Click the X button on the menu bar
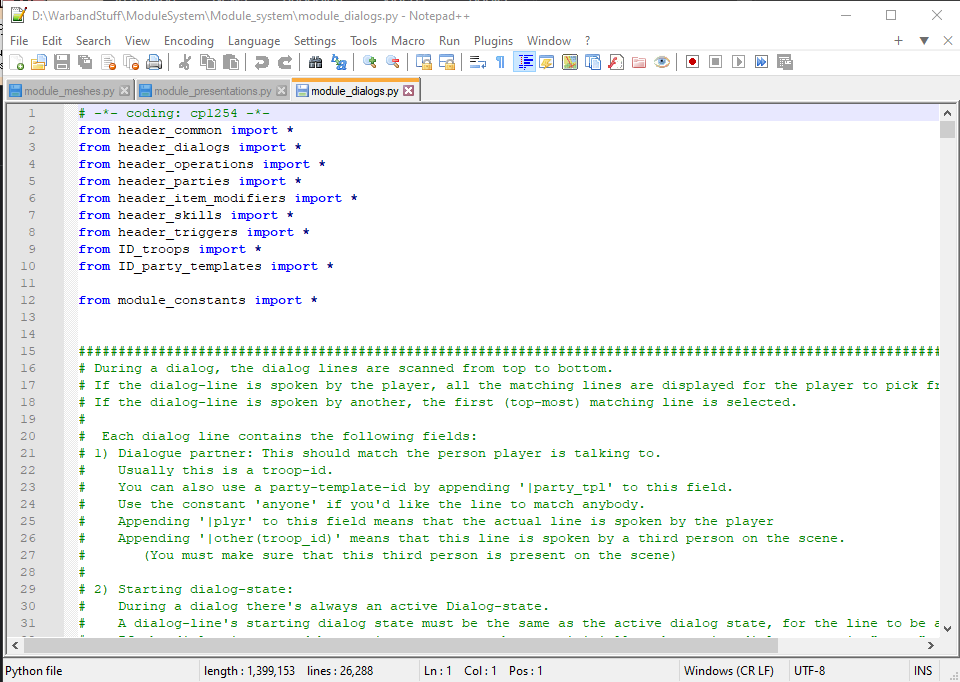The height and width of the screenshot is (682, 960). point(948,40)
